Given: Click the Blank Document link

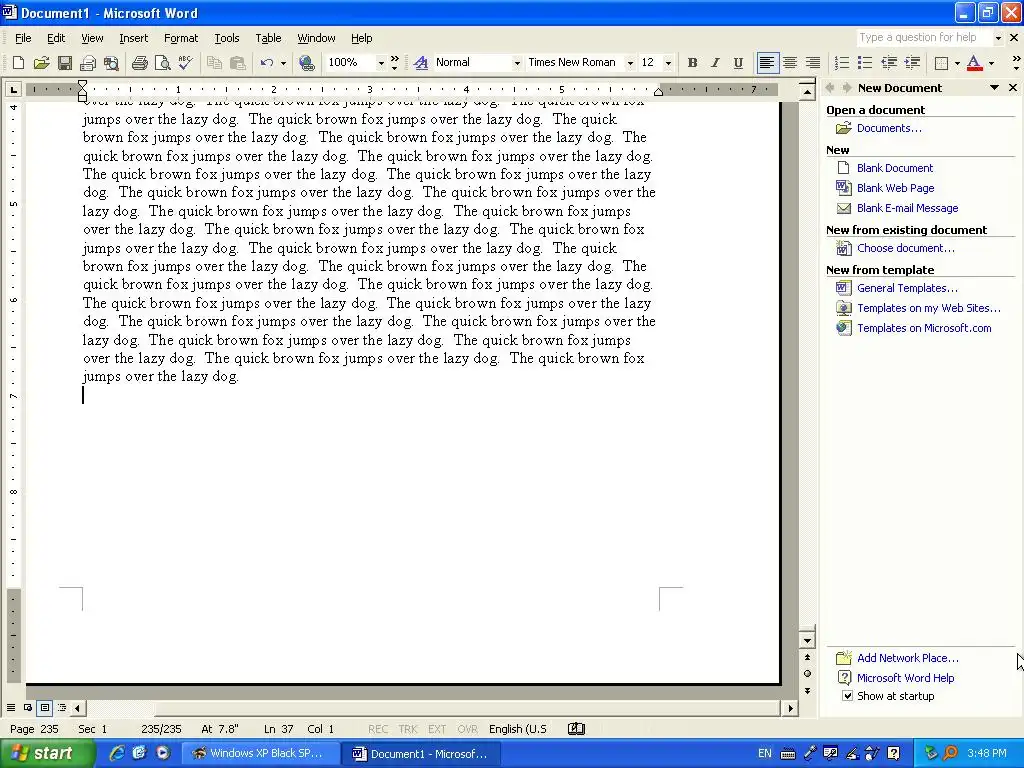Looking at the screenshot, I should (895, 168).
